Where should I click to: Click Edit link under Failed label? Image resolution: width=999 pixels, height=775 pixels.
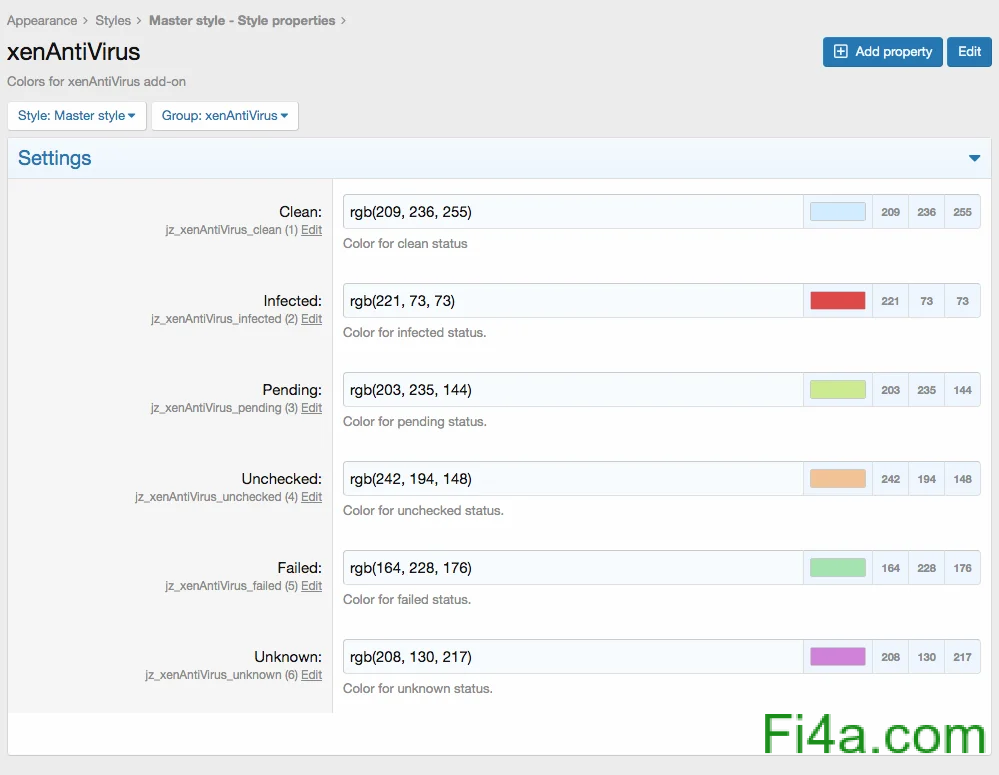[x=311, y=586]
